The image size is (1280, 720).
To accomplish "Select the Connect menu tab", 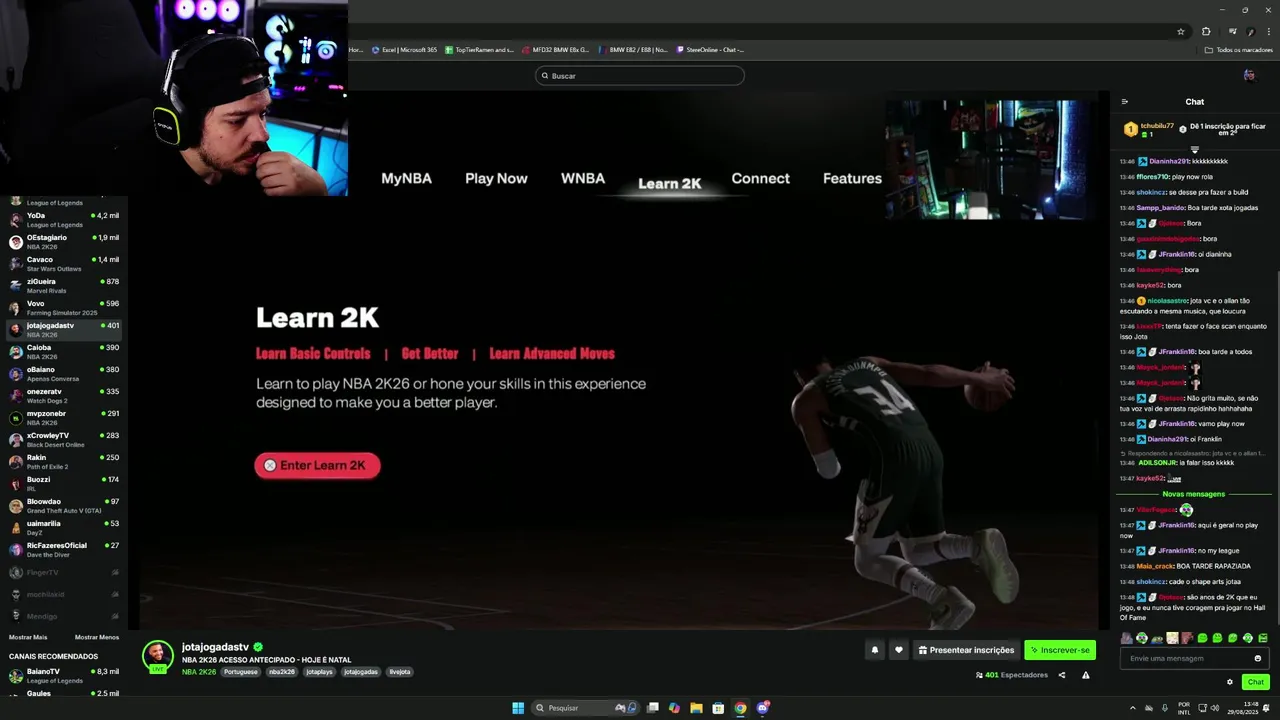I will click(x=760, y=178).
